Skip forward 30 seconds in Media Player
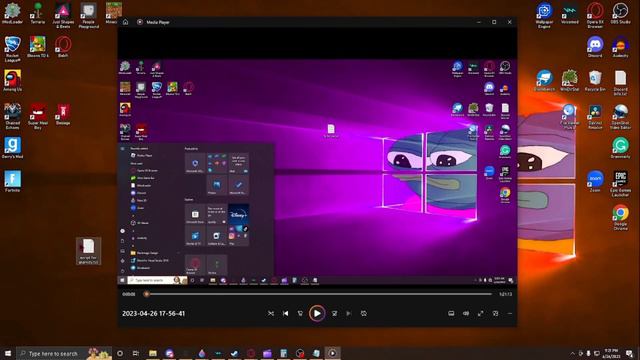640x360 pixels. point(334,313)
